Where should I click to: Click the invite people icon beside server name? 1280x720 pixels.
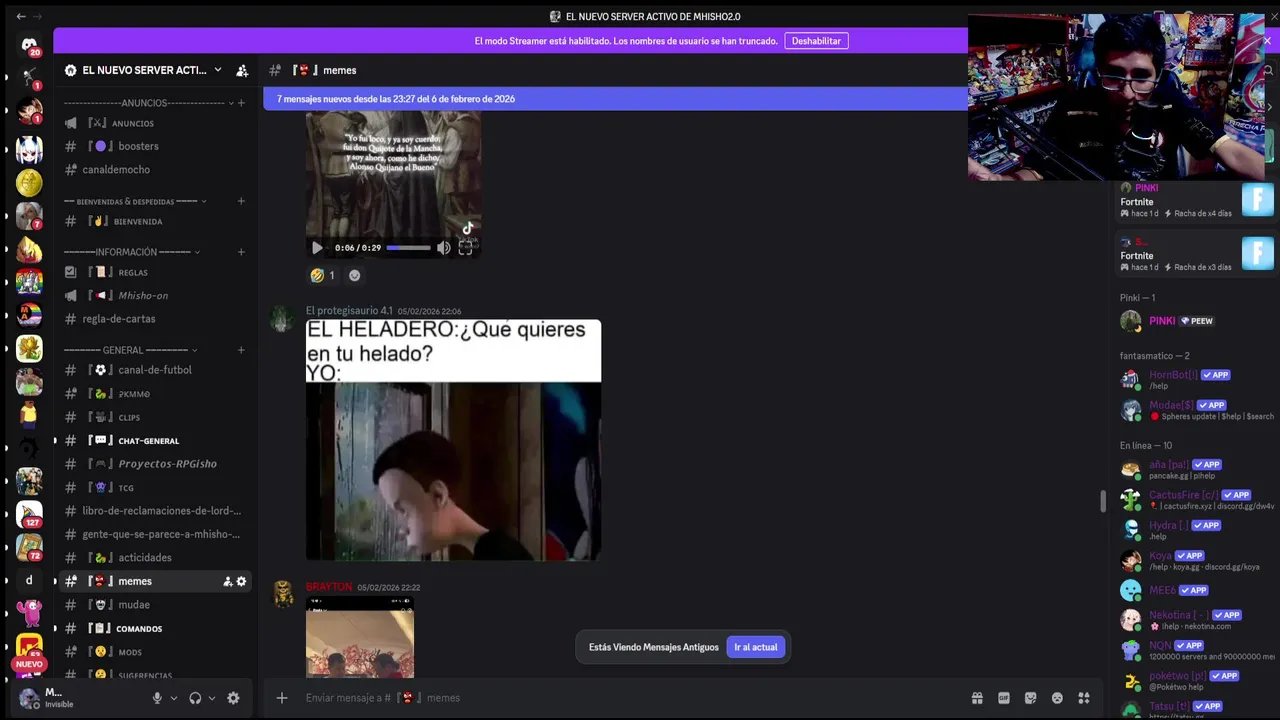pos(242,70)
